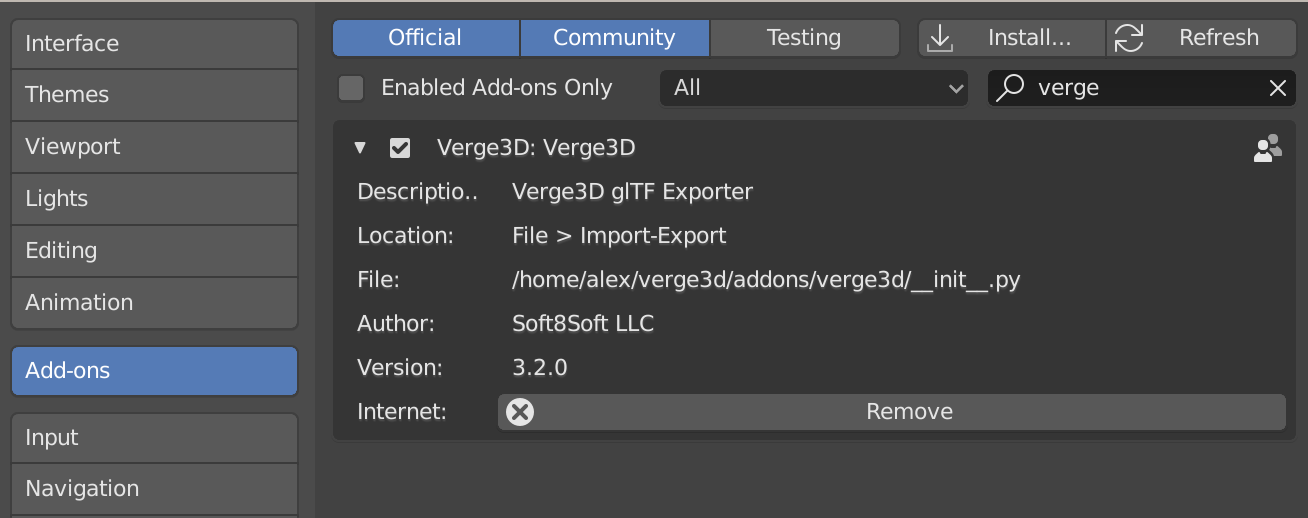Toggle the Community support level filter

click(x=615, y=38)
